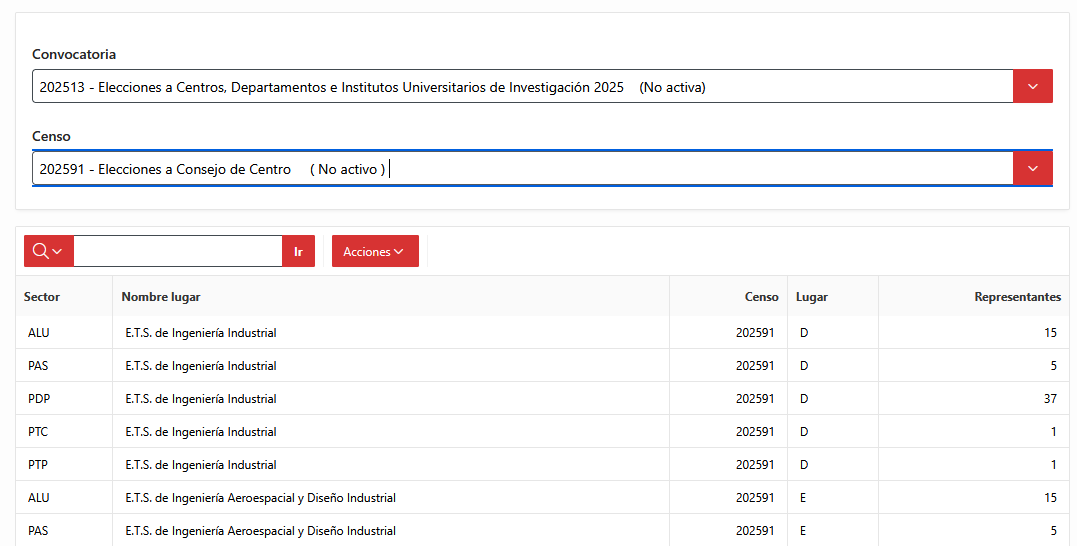Click the Censo selection field

coord(523,168)
